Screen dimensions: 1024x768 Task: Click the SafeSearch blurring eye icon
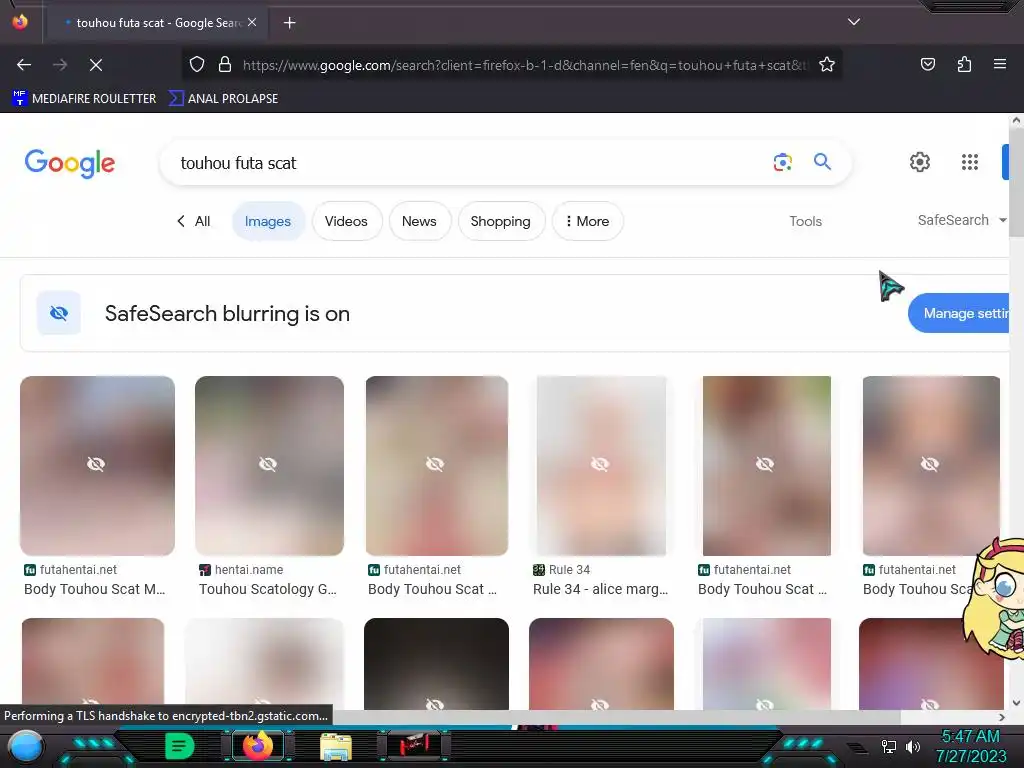point(59,313)
